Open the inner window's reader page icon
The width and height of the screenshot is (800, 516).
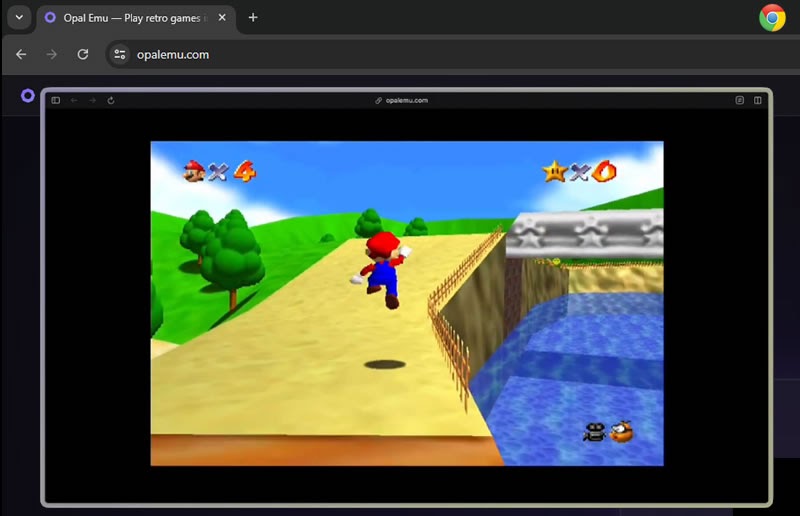pyautogui.click(x=739, y=101)
